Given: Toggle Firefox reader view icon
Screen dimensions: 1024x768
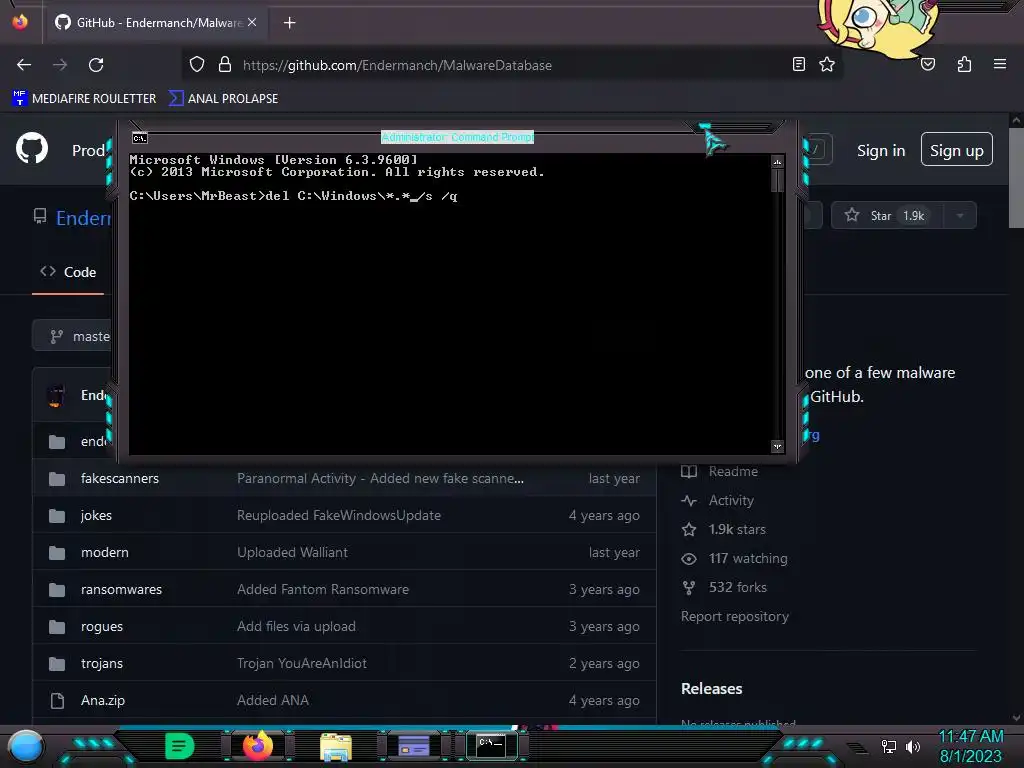Looking at the screenshot, I should pos(798,64).
